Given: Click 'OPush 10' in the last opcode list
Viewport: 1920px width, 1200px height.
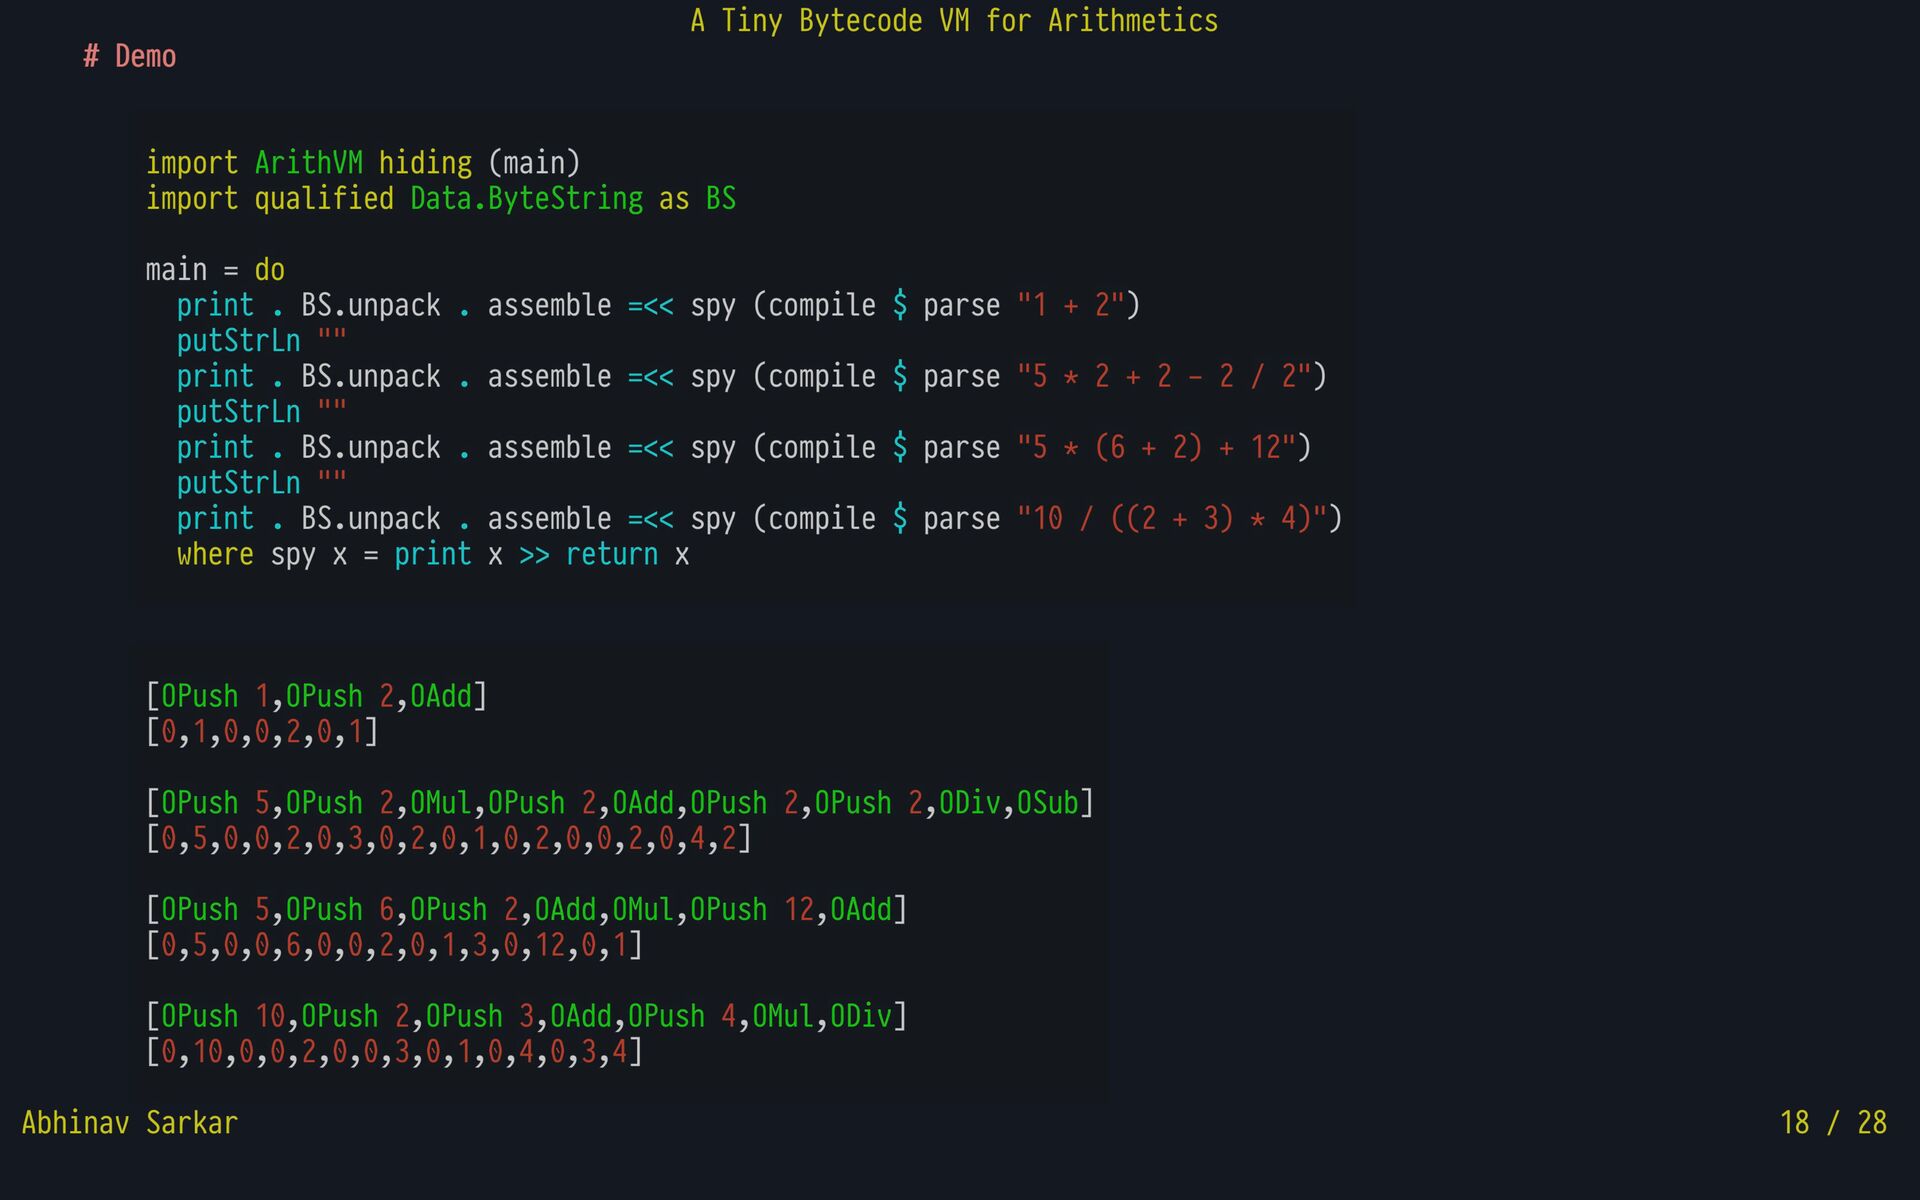Looking at the screenshot, I should [223, 1017].
